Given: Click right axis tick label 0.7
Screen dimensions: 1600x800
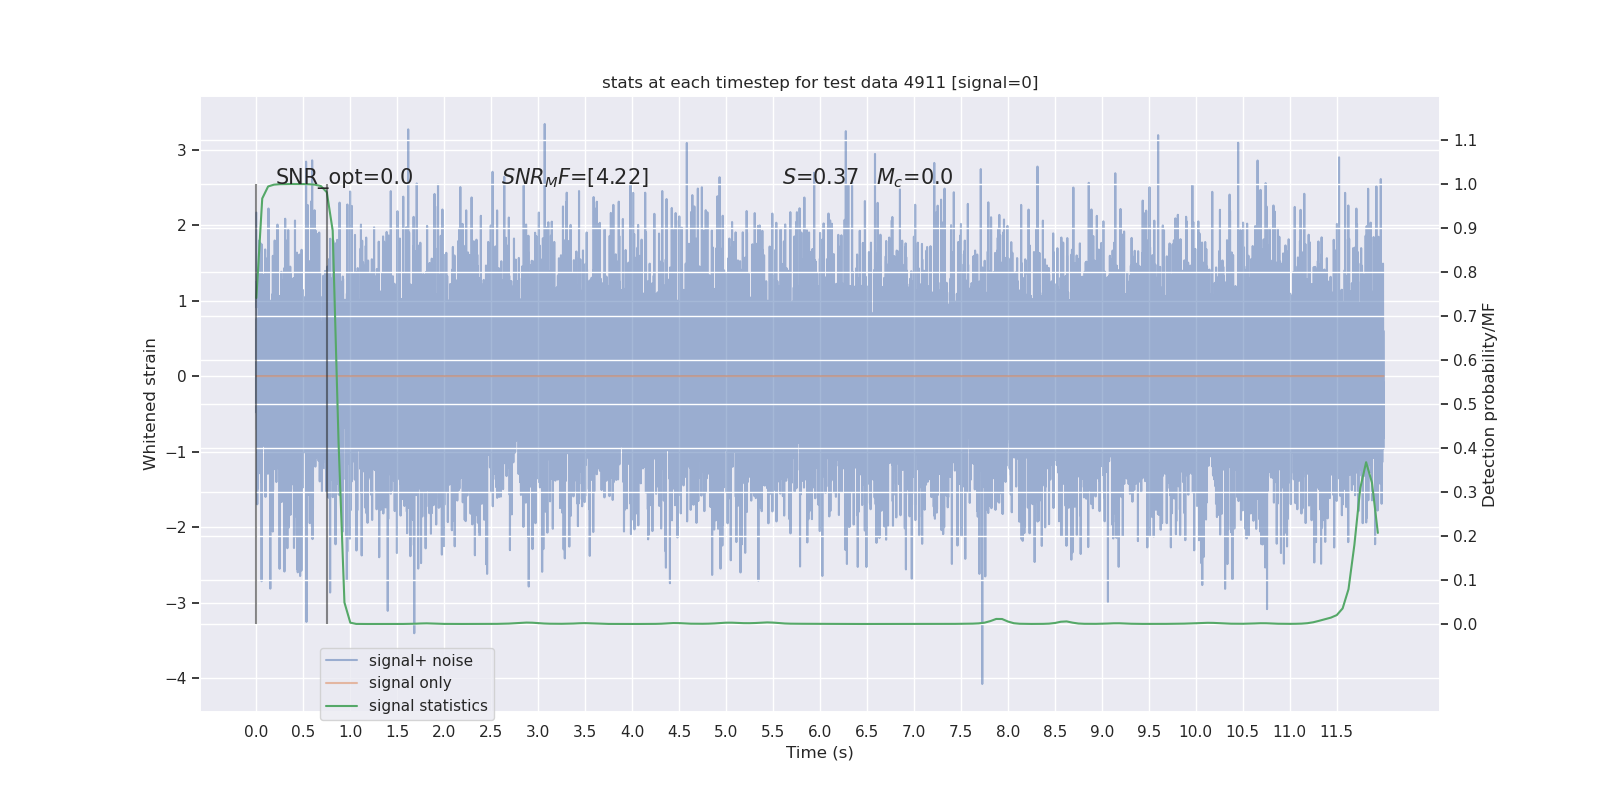Looking at the screenshot, I should pos(1465,316).
